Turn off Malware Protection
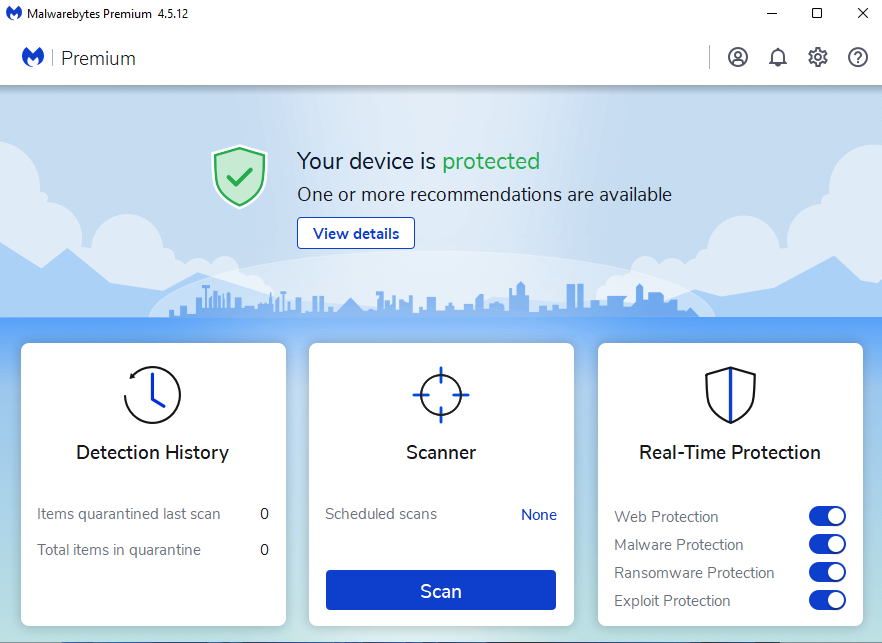 (827, 544)
